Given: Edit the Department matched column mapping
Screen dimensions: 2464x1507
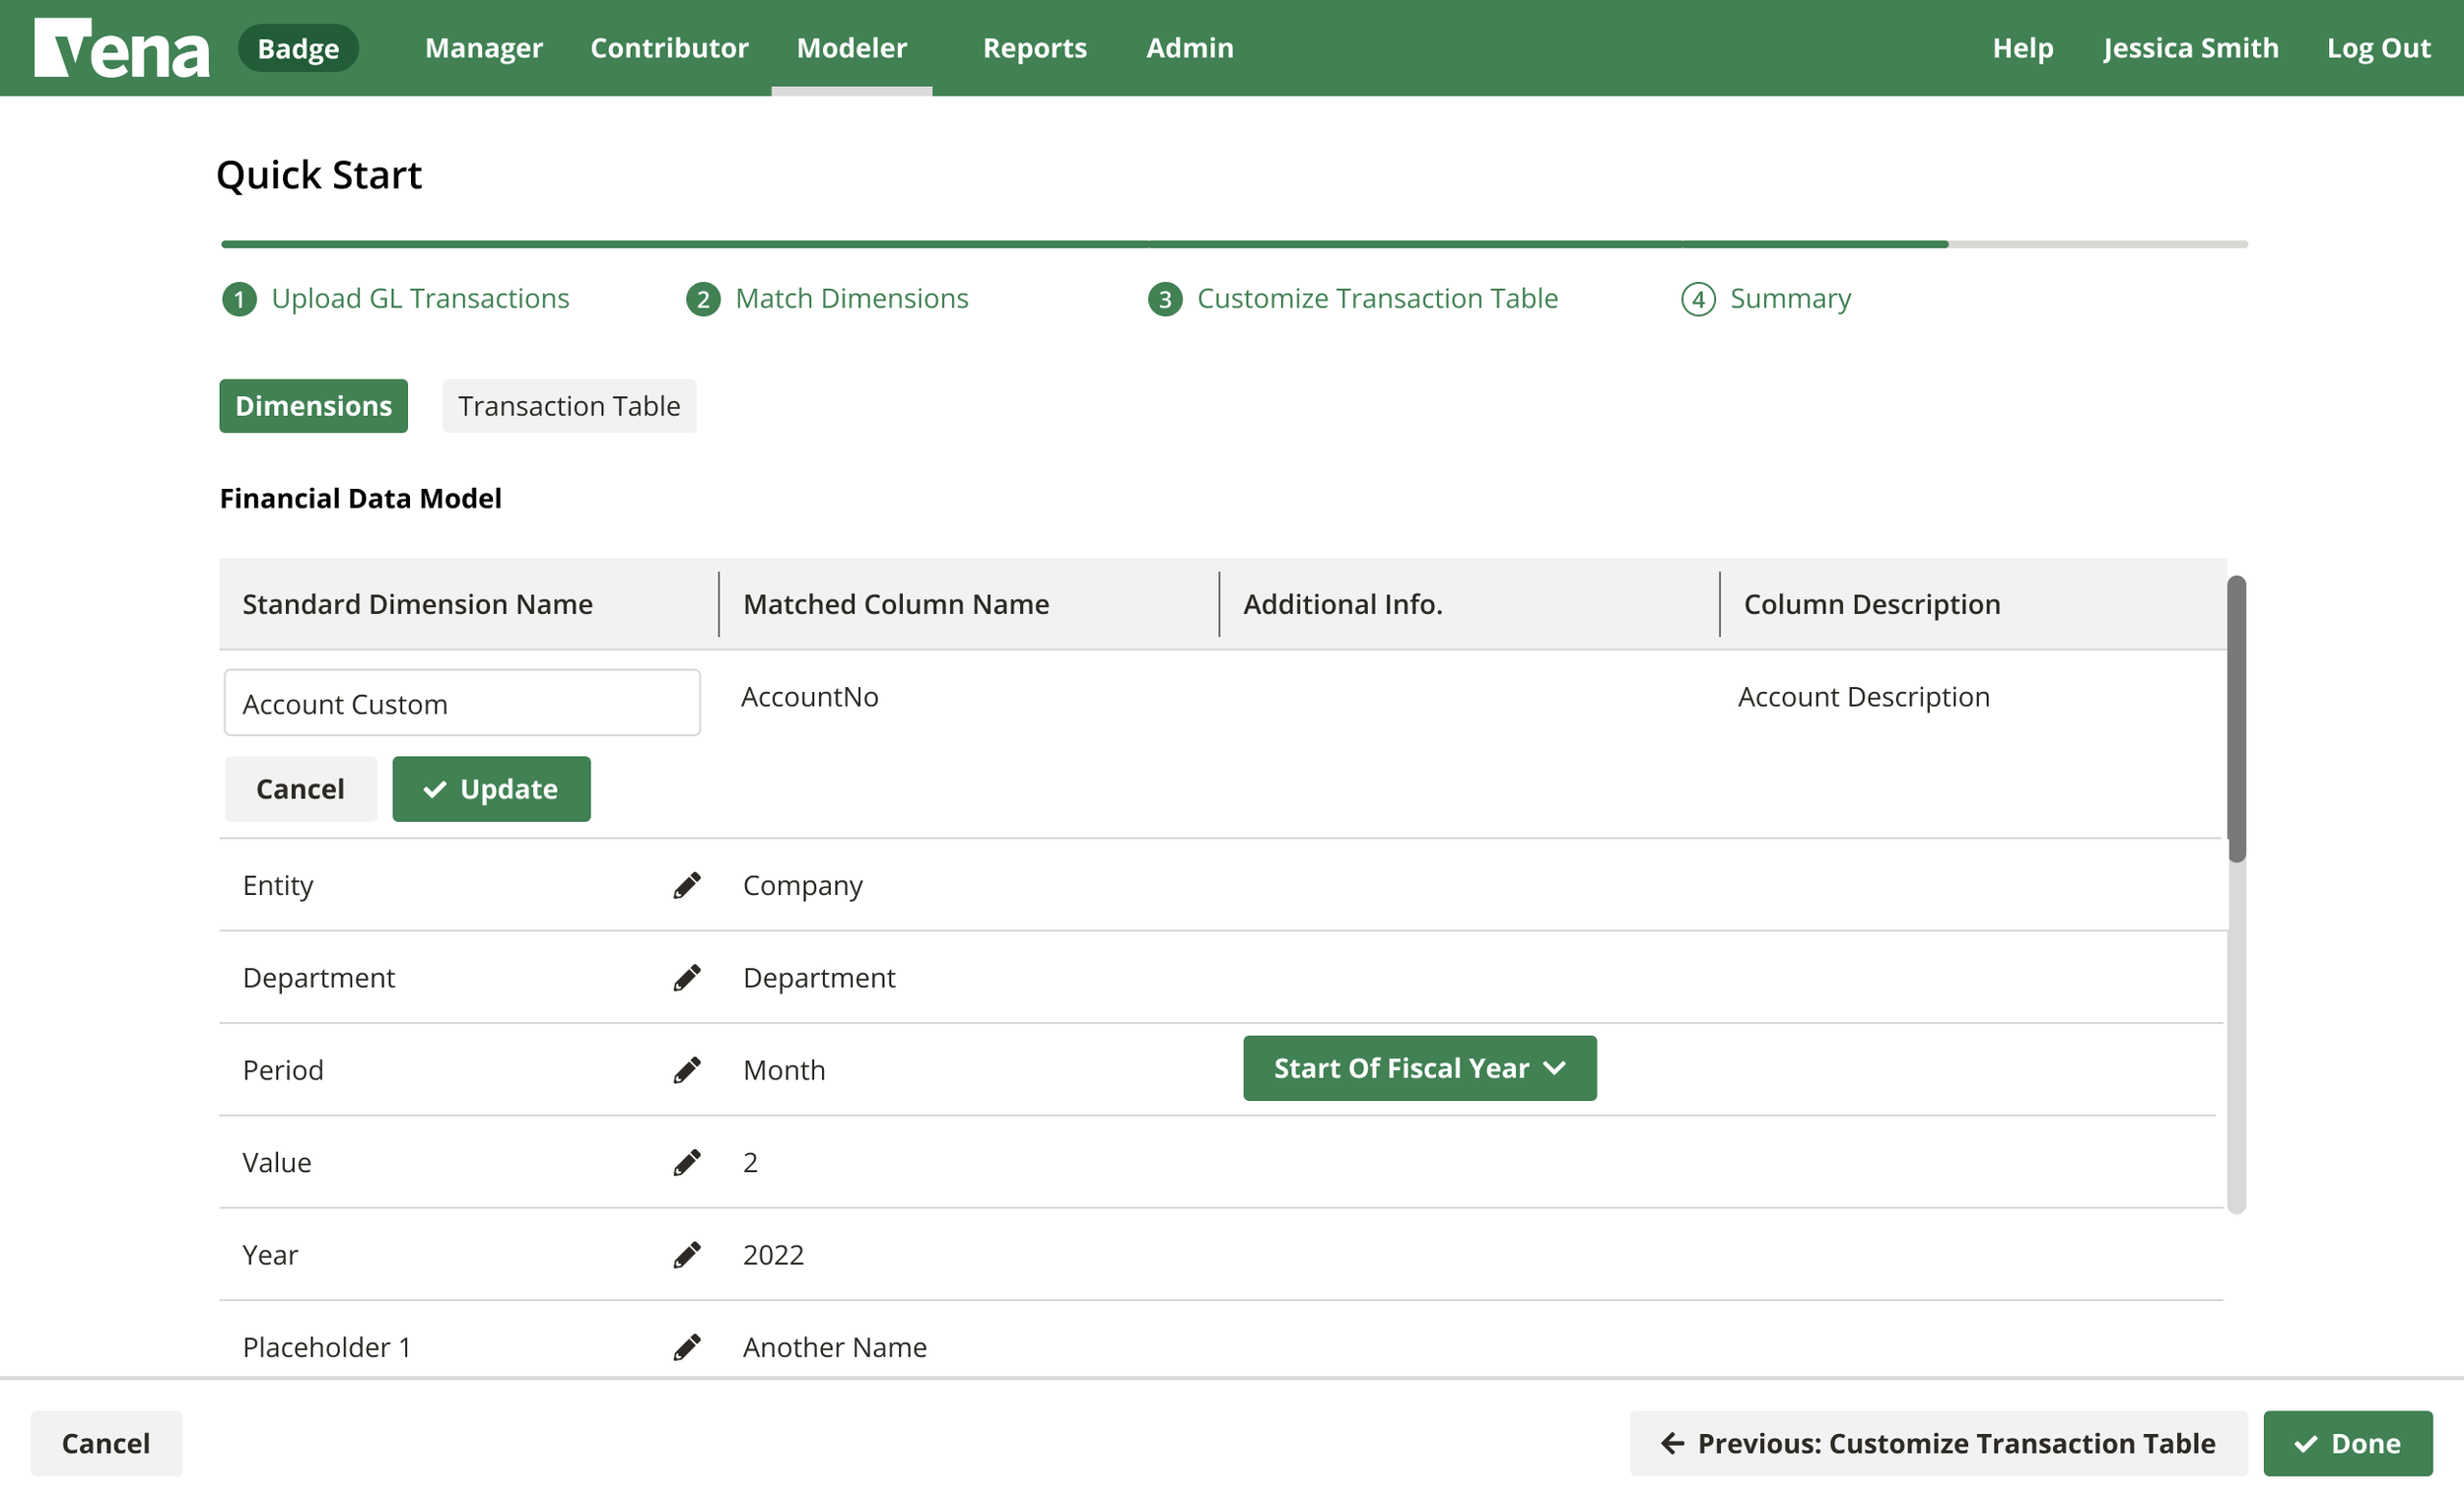Looking at the screenshot, I should pyautogui.click(x=686, y=977).
